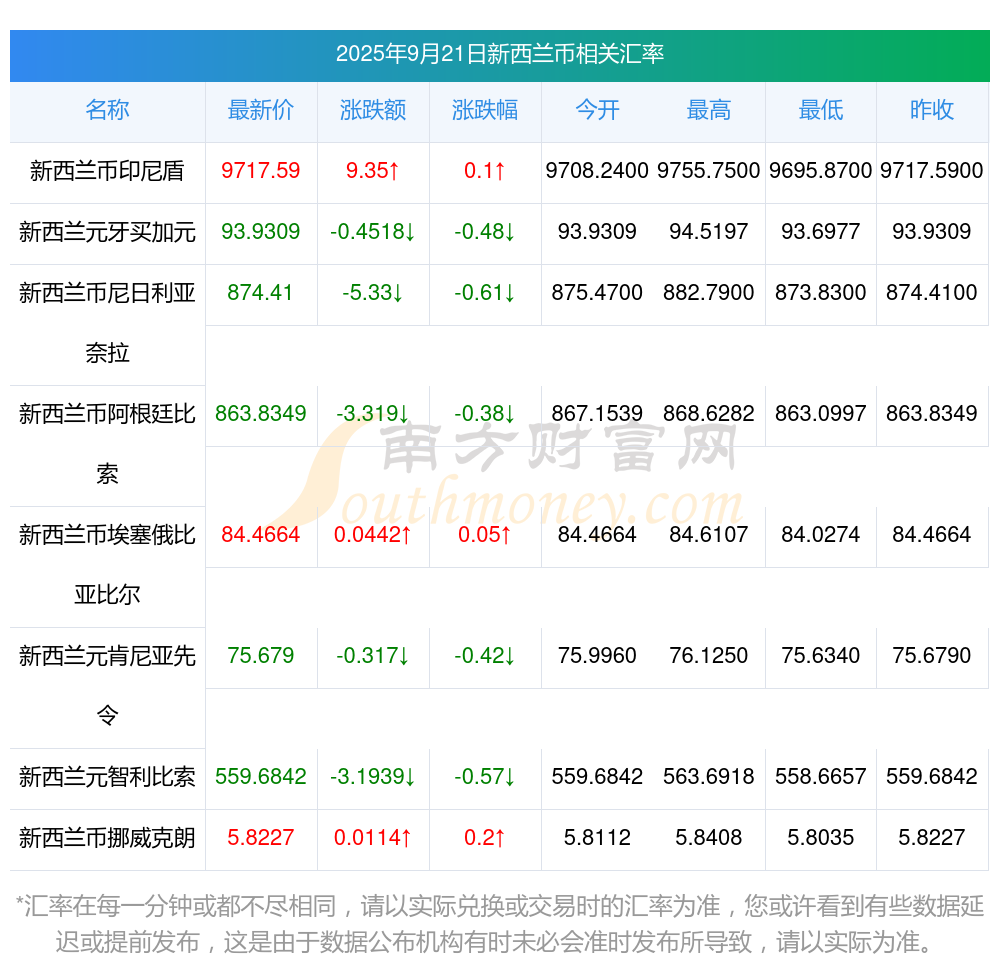Viewport: 1000px width, 973px height.
Task: Click open value 9708.2400
Action: (597, 171)
